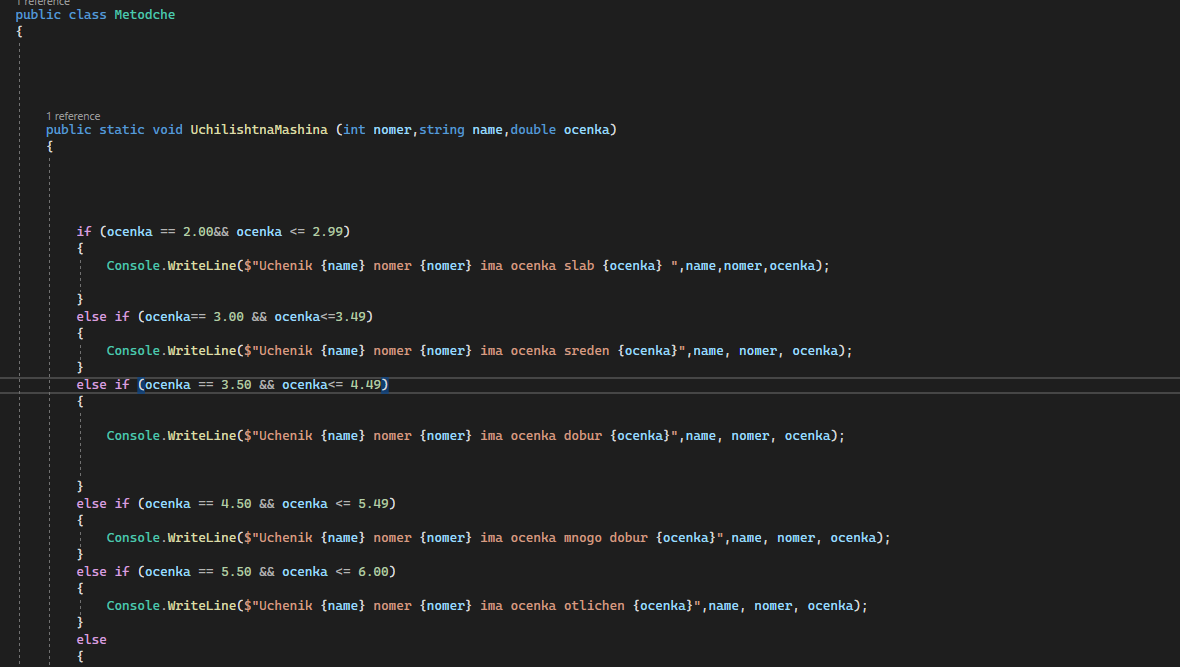Screen dimensions: 1180x667
Task: Click the 'double' keyword in the signature
Action: [x=533, y=129]
